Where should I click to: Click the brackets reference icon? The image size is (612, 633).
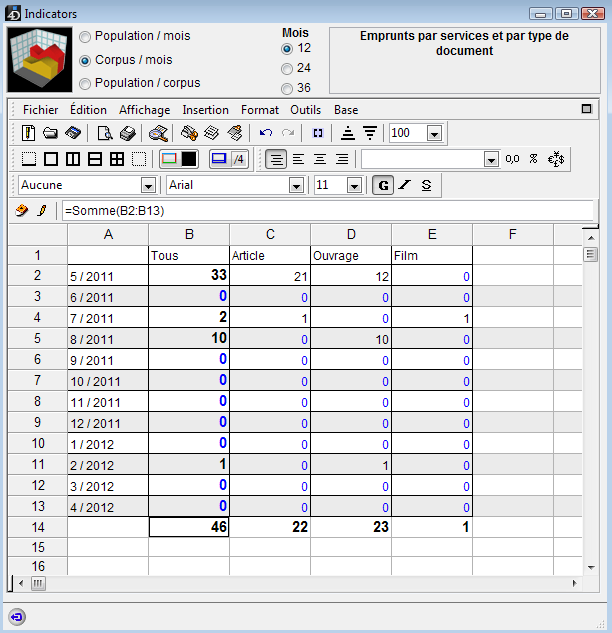[318, 133]
